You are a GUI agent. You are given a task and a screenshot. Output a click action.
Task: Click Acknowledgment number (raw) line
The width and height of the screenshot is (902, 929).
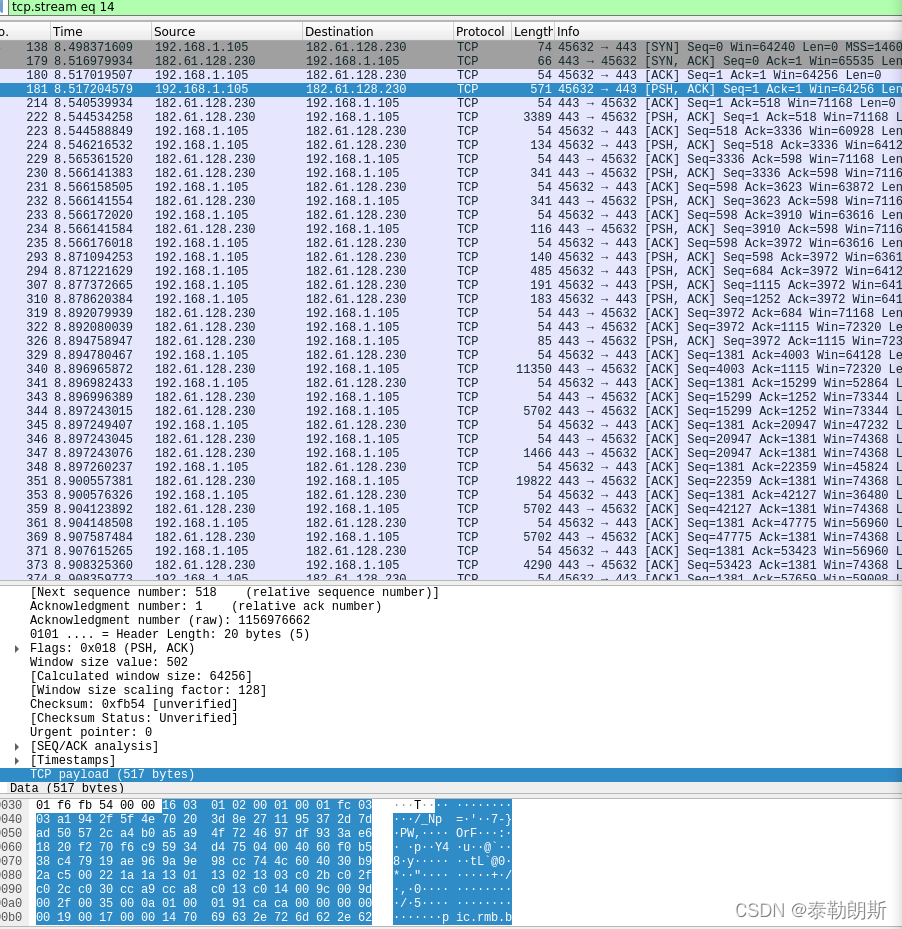click(169, 620)
